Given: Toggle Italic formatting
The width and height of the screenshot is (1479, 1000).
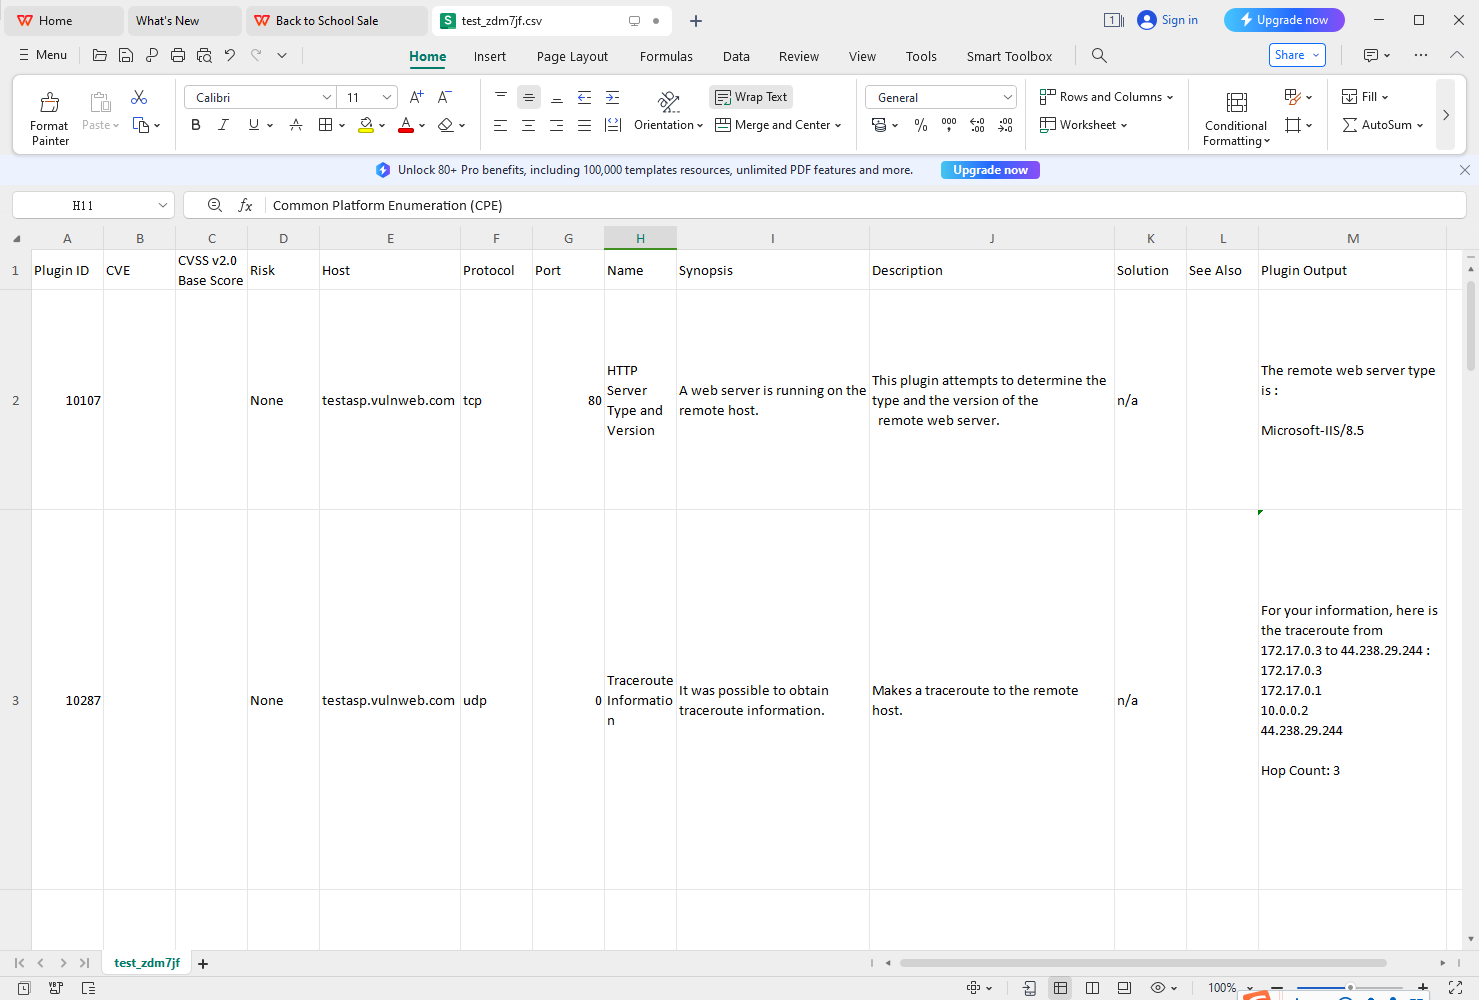Looking at the screenshot, I should point(223,125).
